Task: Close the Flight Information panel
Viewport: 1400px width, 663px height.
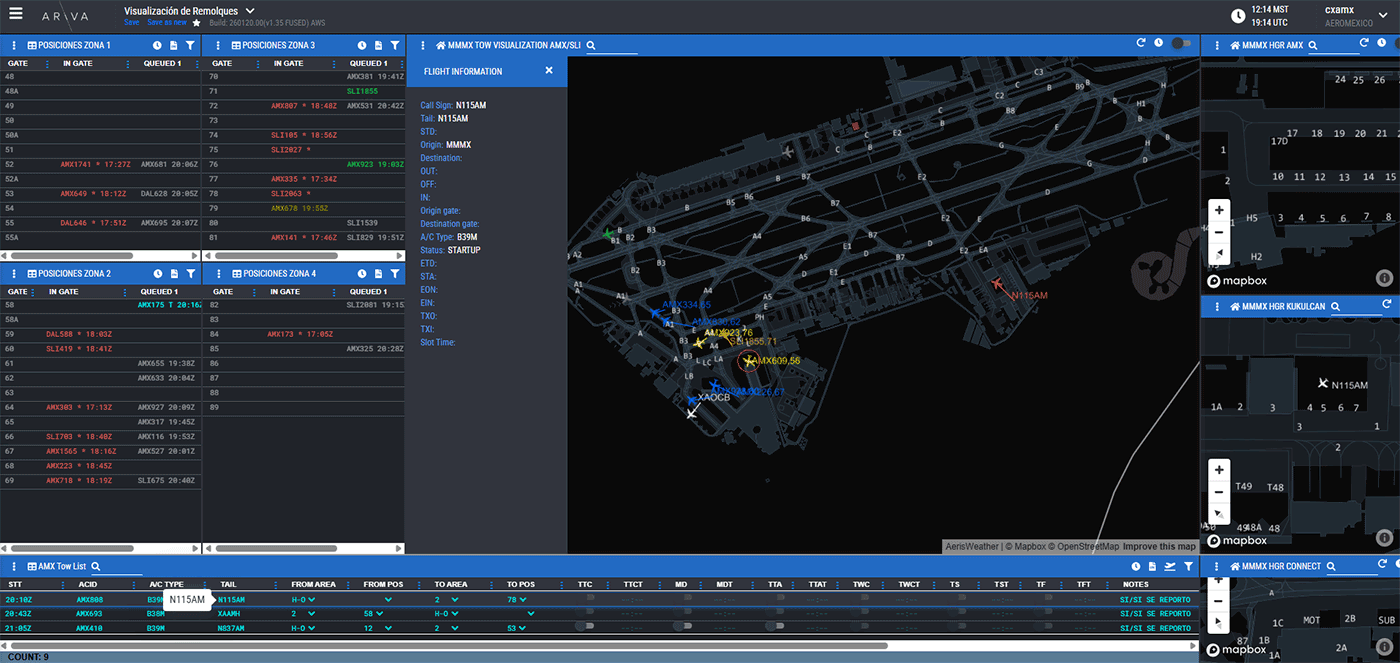Action: click(549, 71)
